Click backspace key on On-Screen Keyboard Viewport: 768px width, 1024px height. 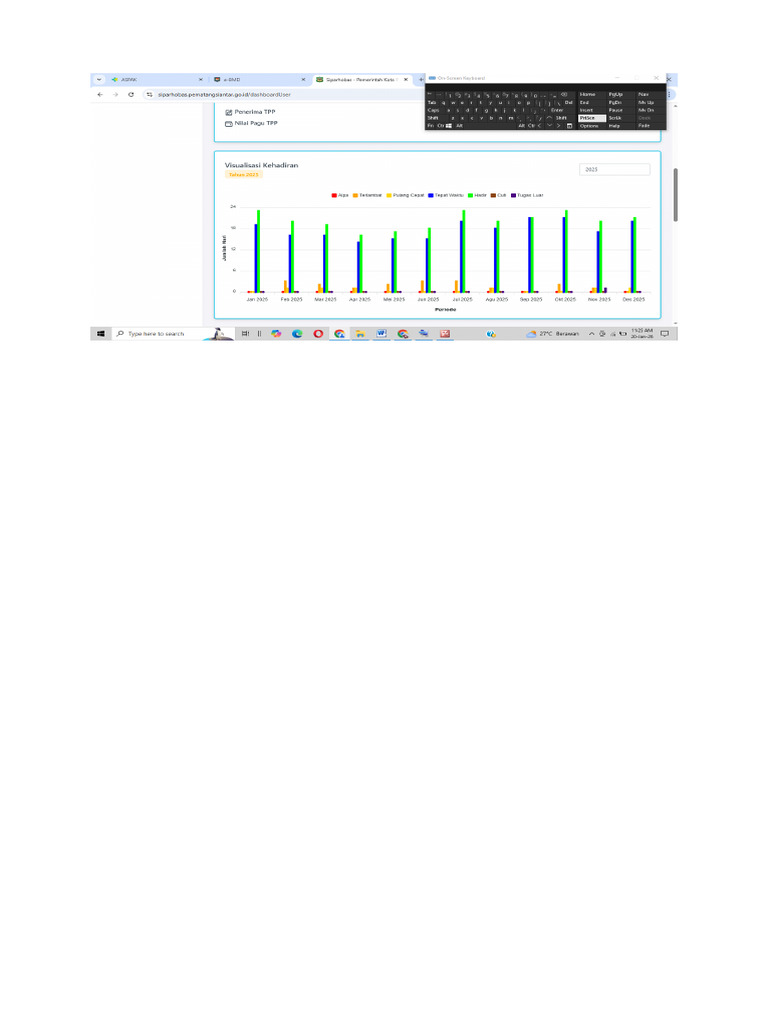tap(564, 95)
